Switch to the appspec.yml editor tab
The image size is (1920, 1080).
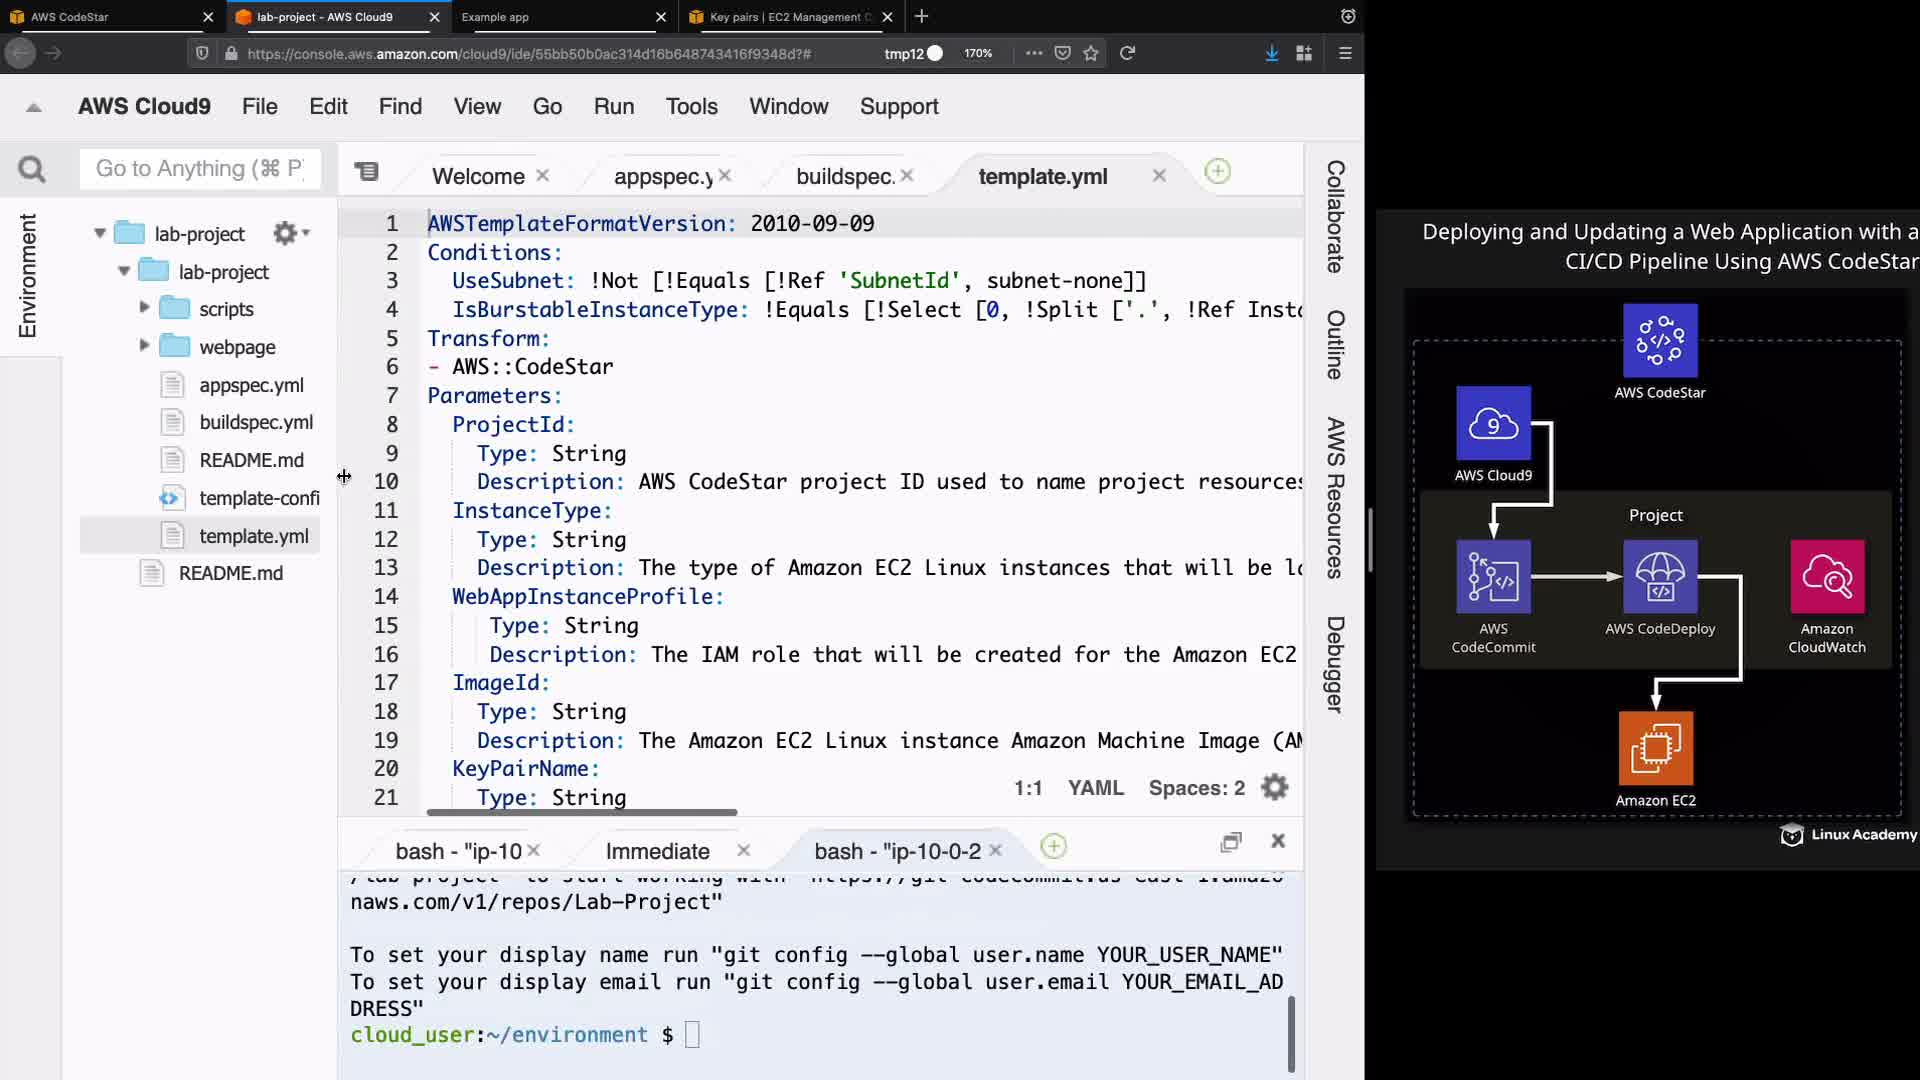click(x=662, y=177)
